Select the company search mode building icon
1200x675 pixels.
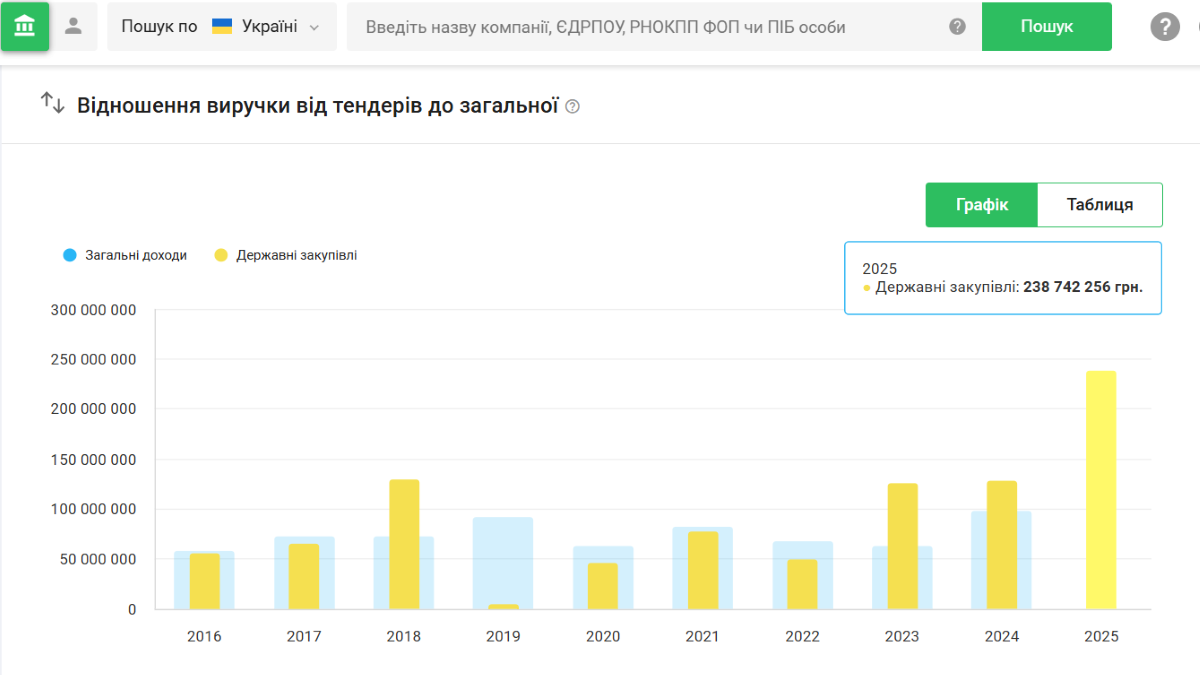coord(25,26)
